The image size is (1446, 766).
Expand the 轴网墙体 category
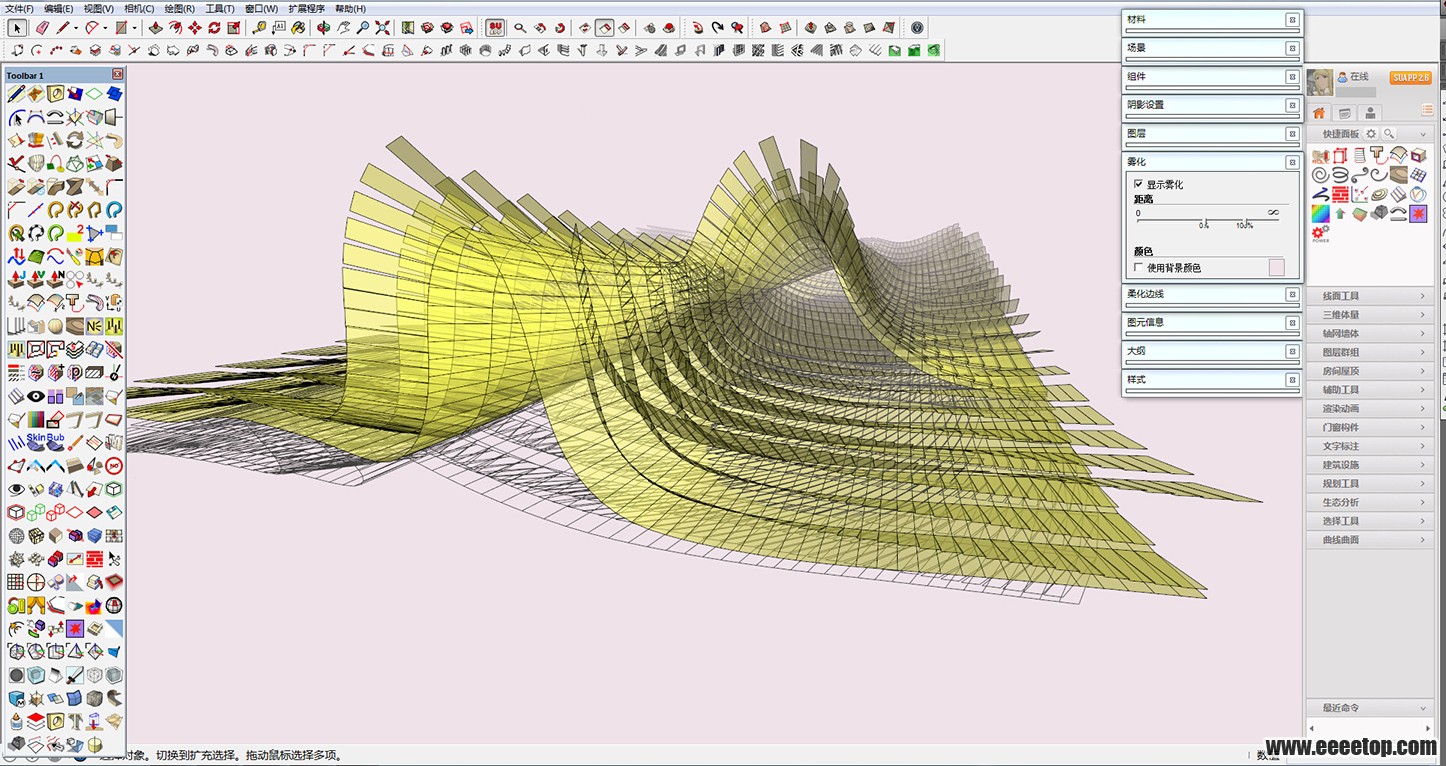pyautogui.click(x=1371, y=334)
